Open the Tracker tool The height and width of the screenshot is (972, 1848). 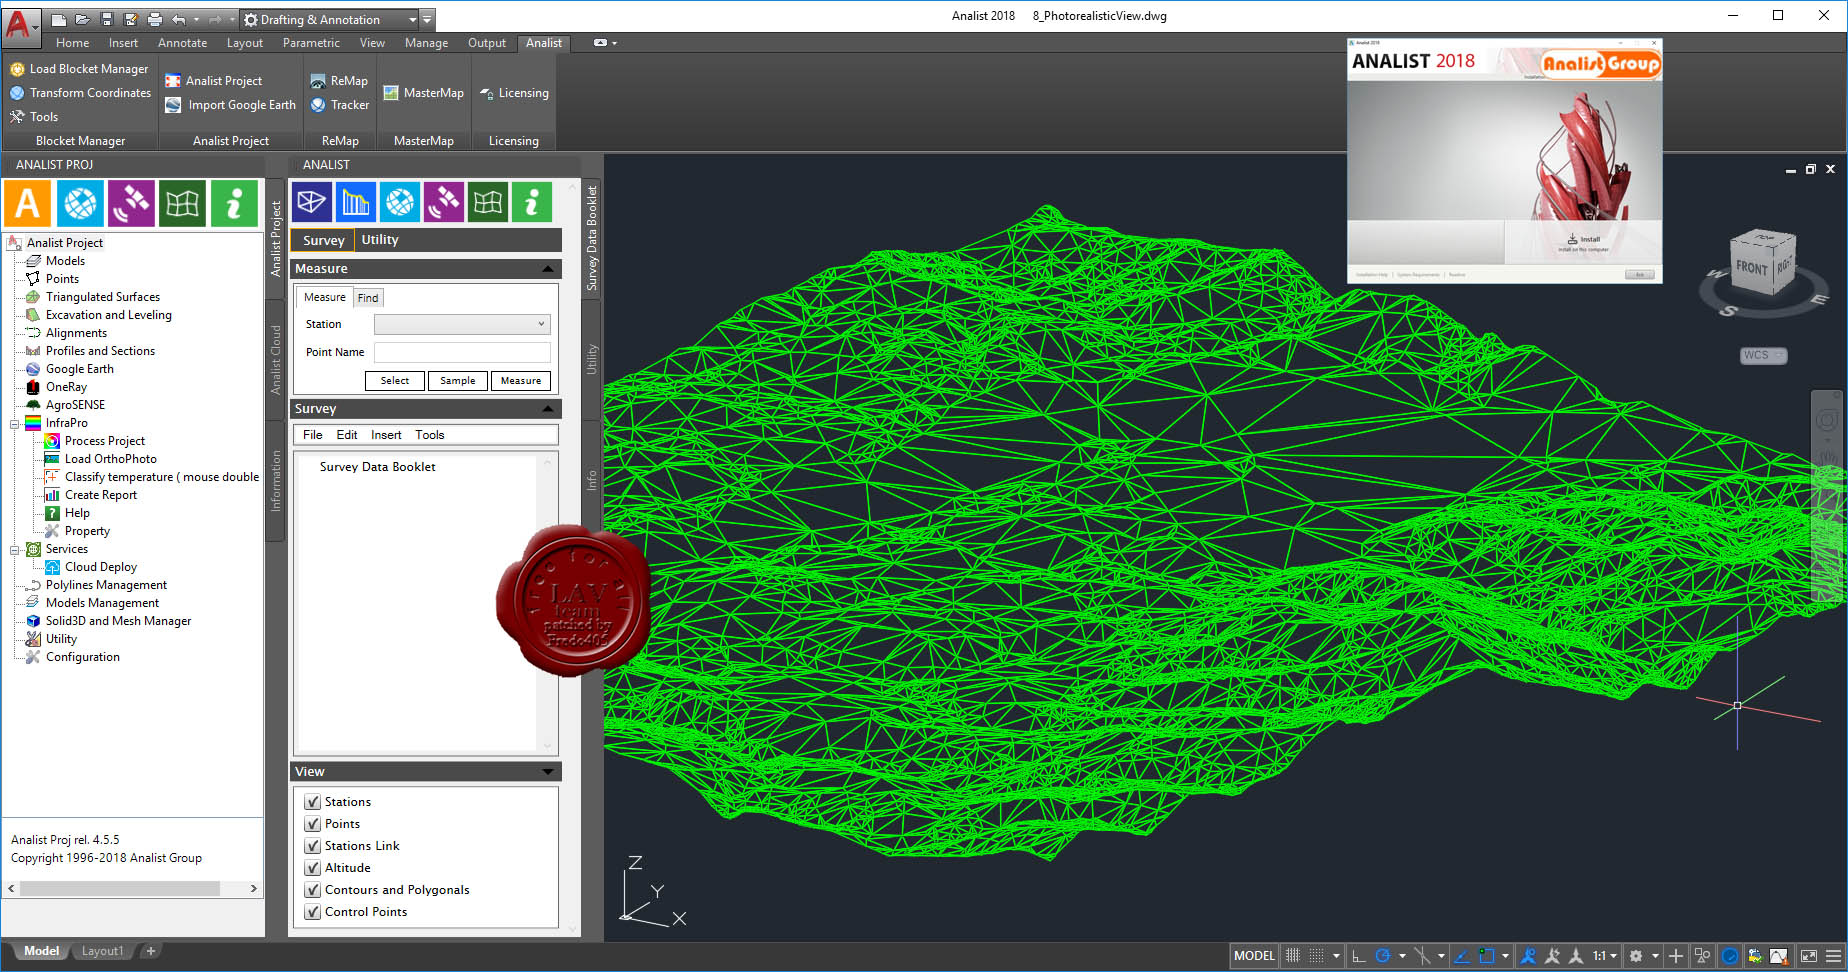point(340,105)
